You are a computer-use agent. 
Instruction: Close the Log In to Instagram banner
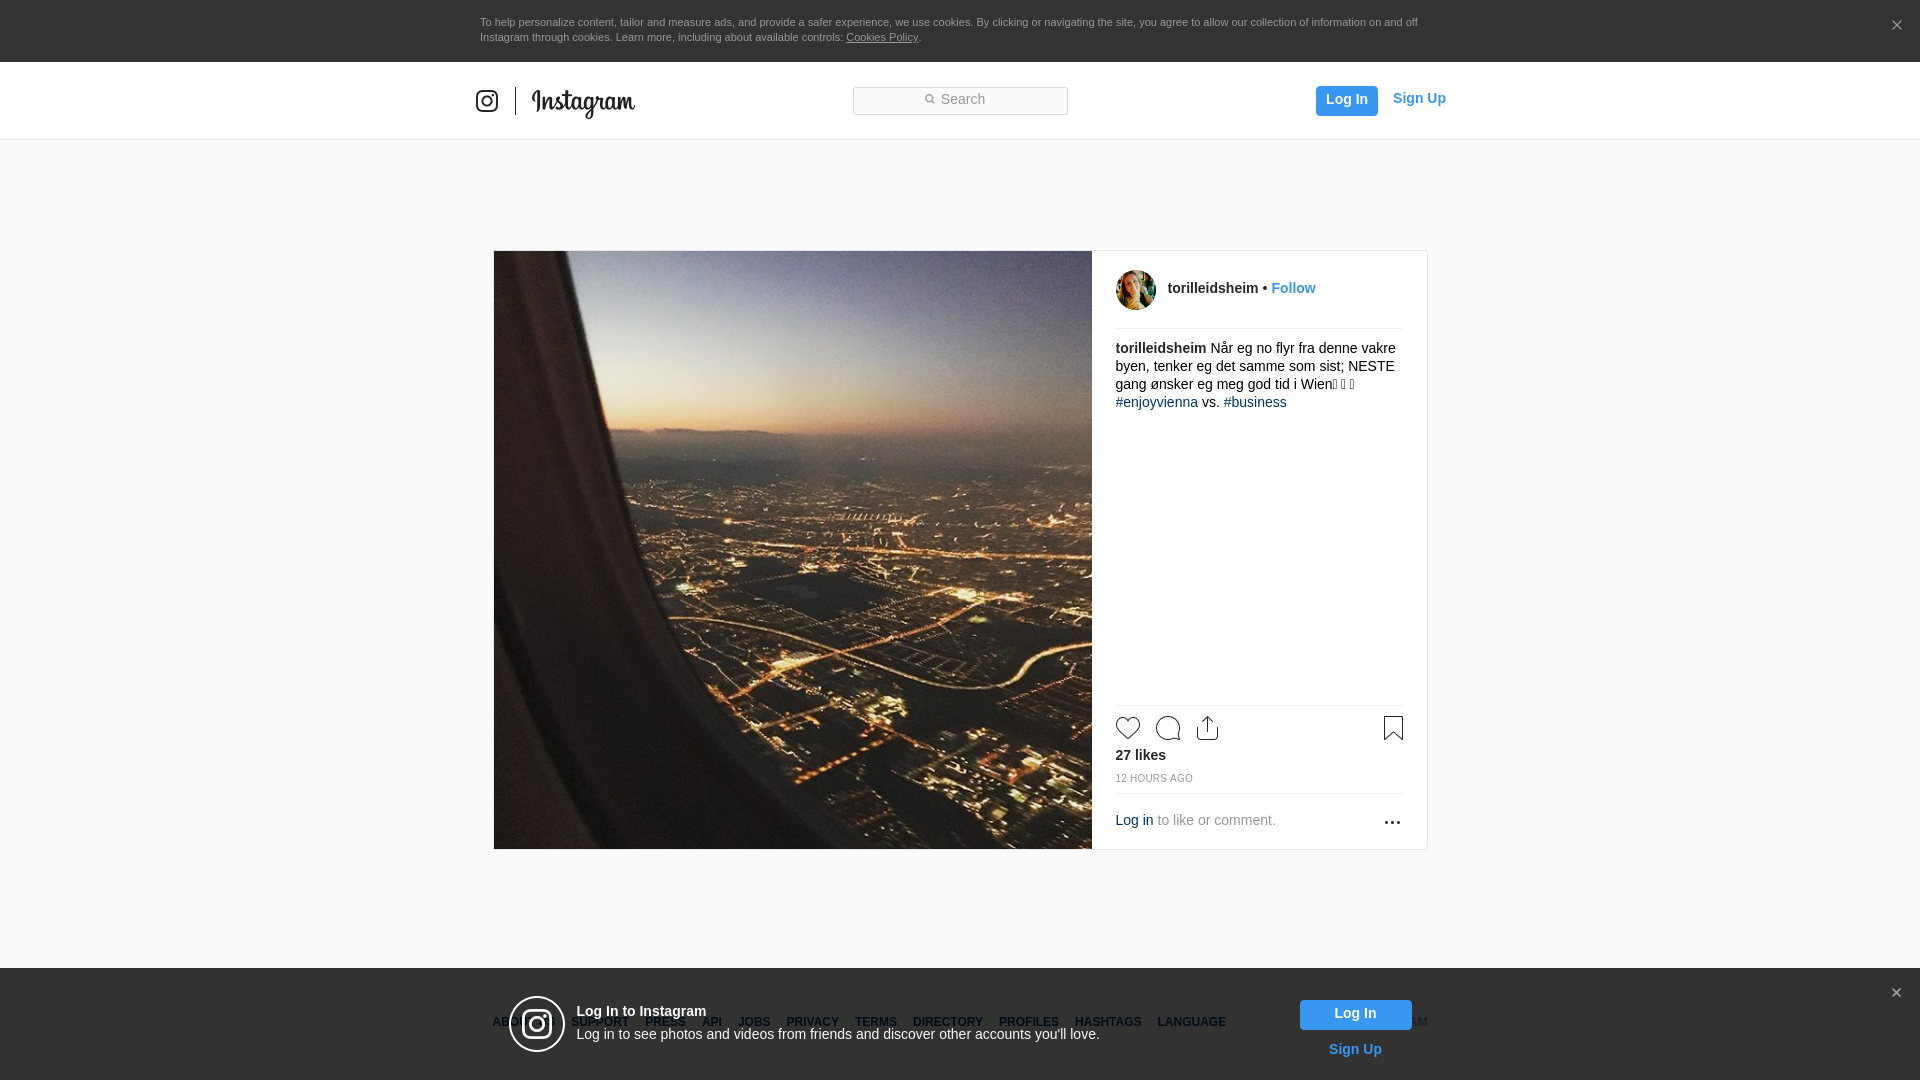point(1896,993)
